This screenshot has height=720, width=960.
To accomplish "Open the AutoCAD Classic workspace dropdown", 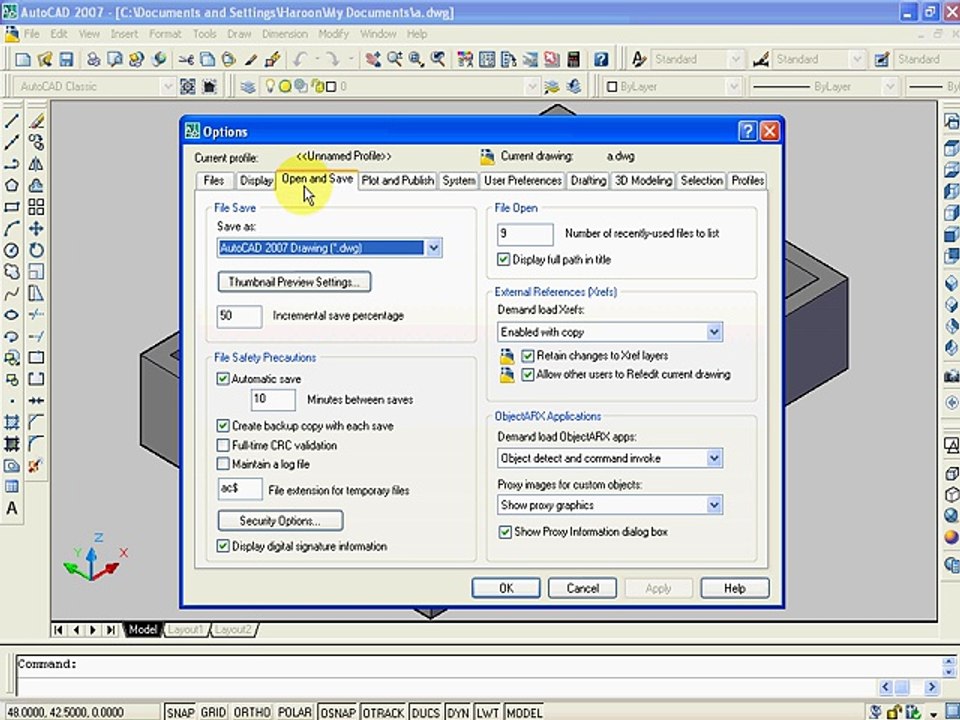I will tap(168, 87).
